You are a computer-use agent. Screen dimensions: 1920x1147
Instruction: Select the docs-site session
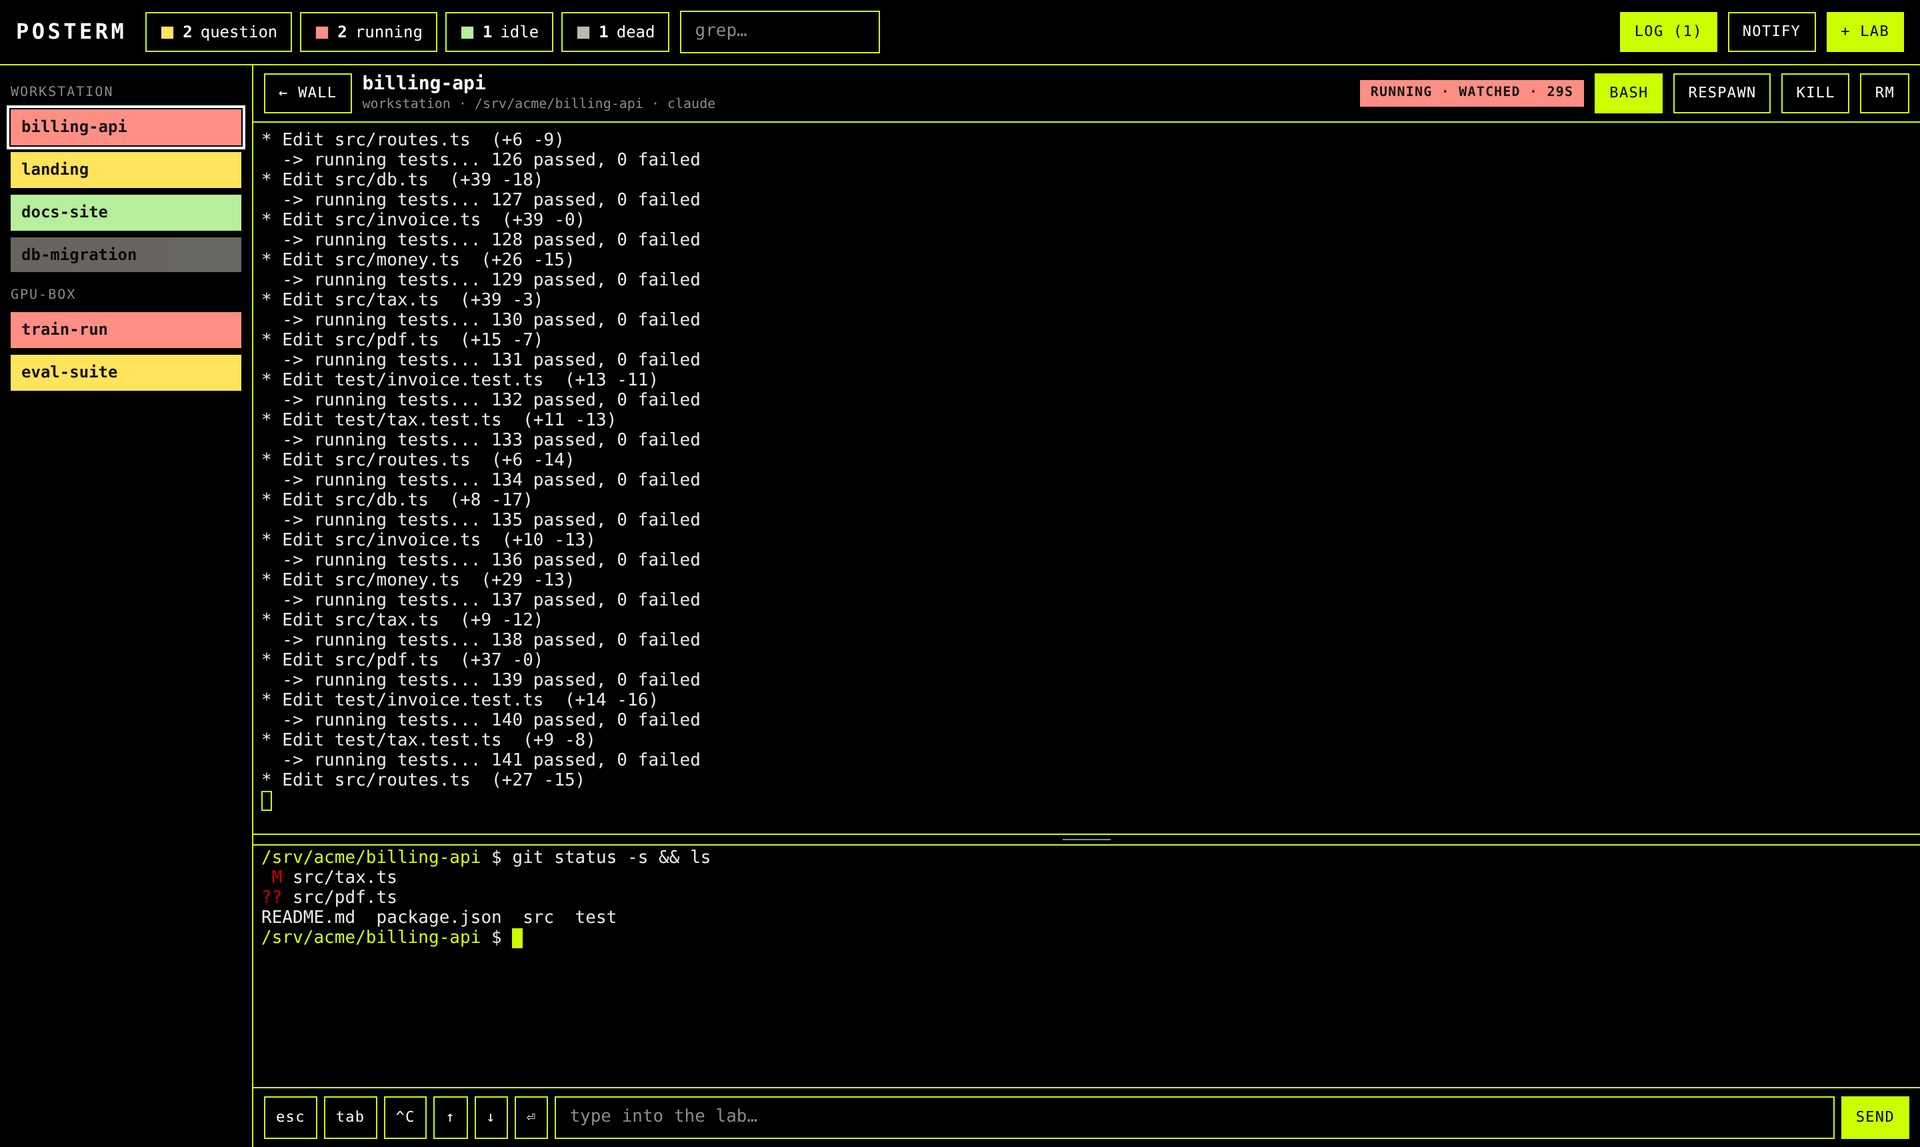tap(126, 212)
